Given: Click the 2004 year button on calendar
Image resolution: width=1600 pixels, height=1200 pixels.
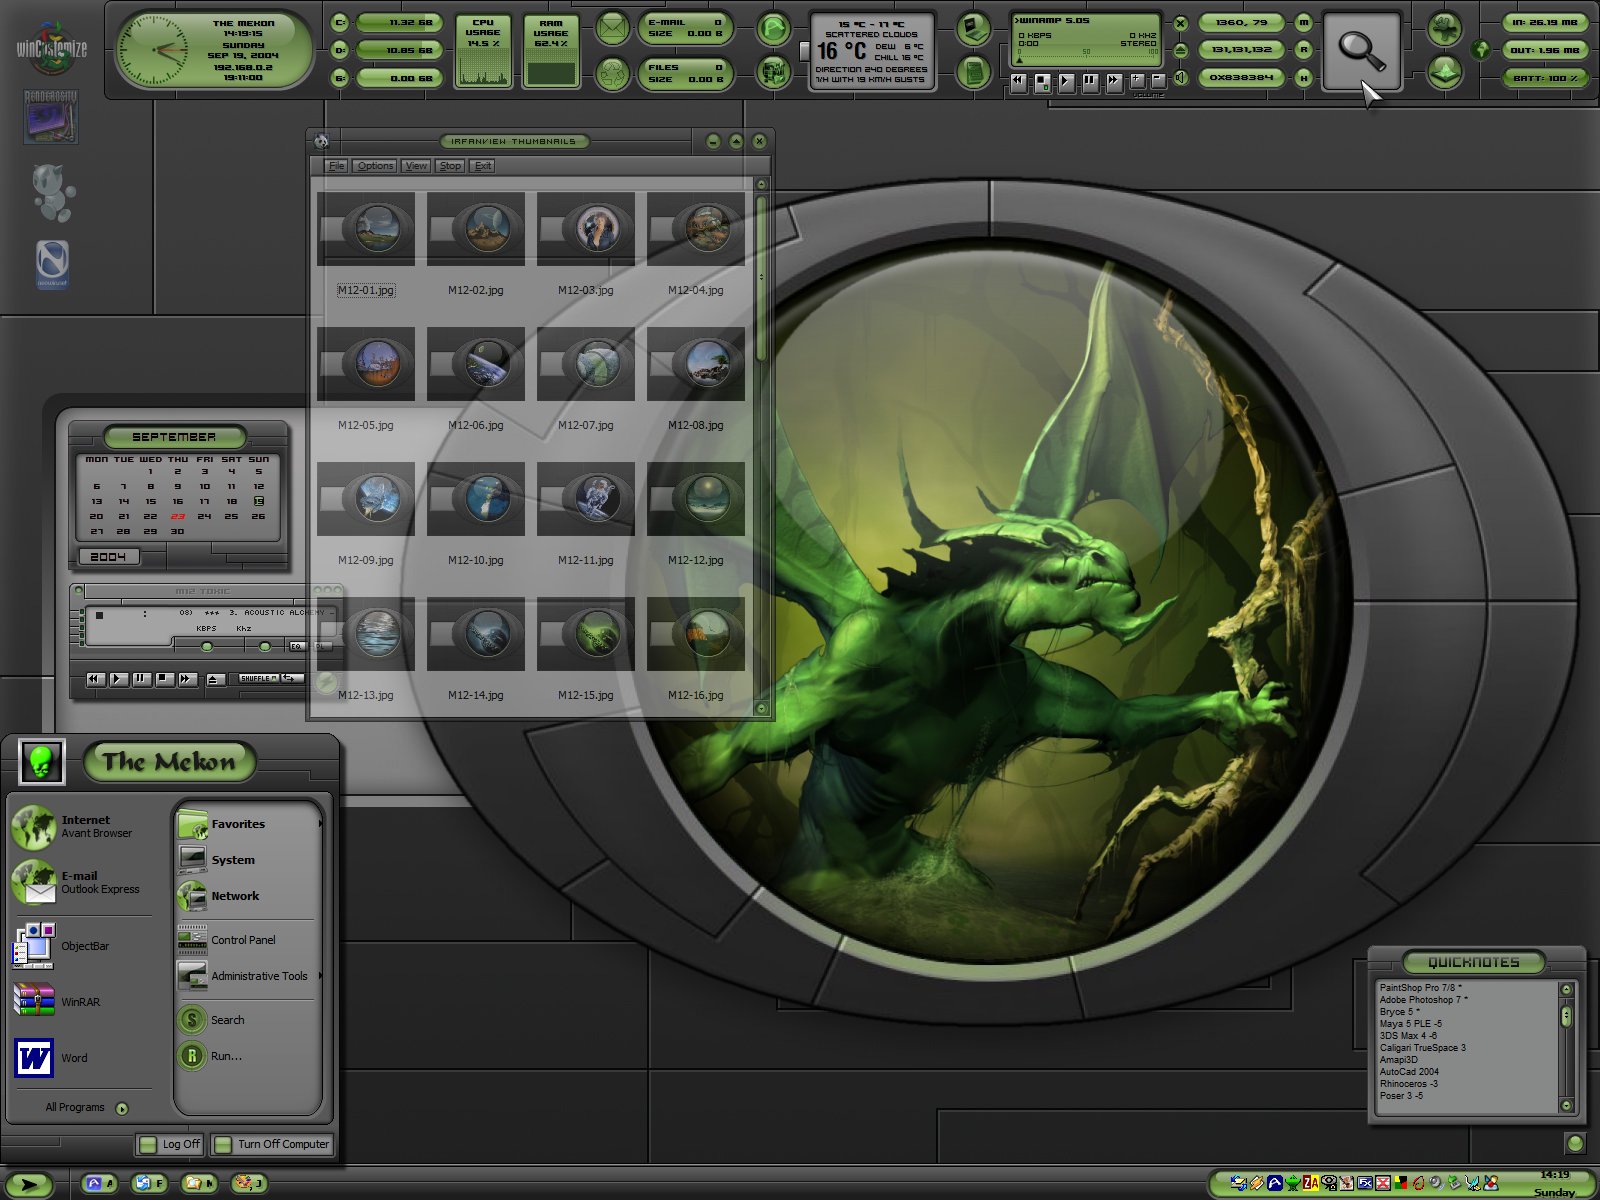Looking at the screenshot, I should [108, 557].
